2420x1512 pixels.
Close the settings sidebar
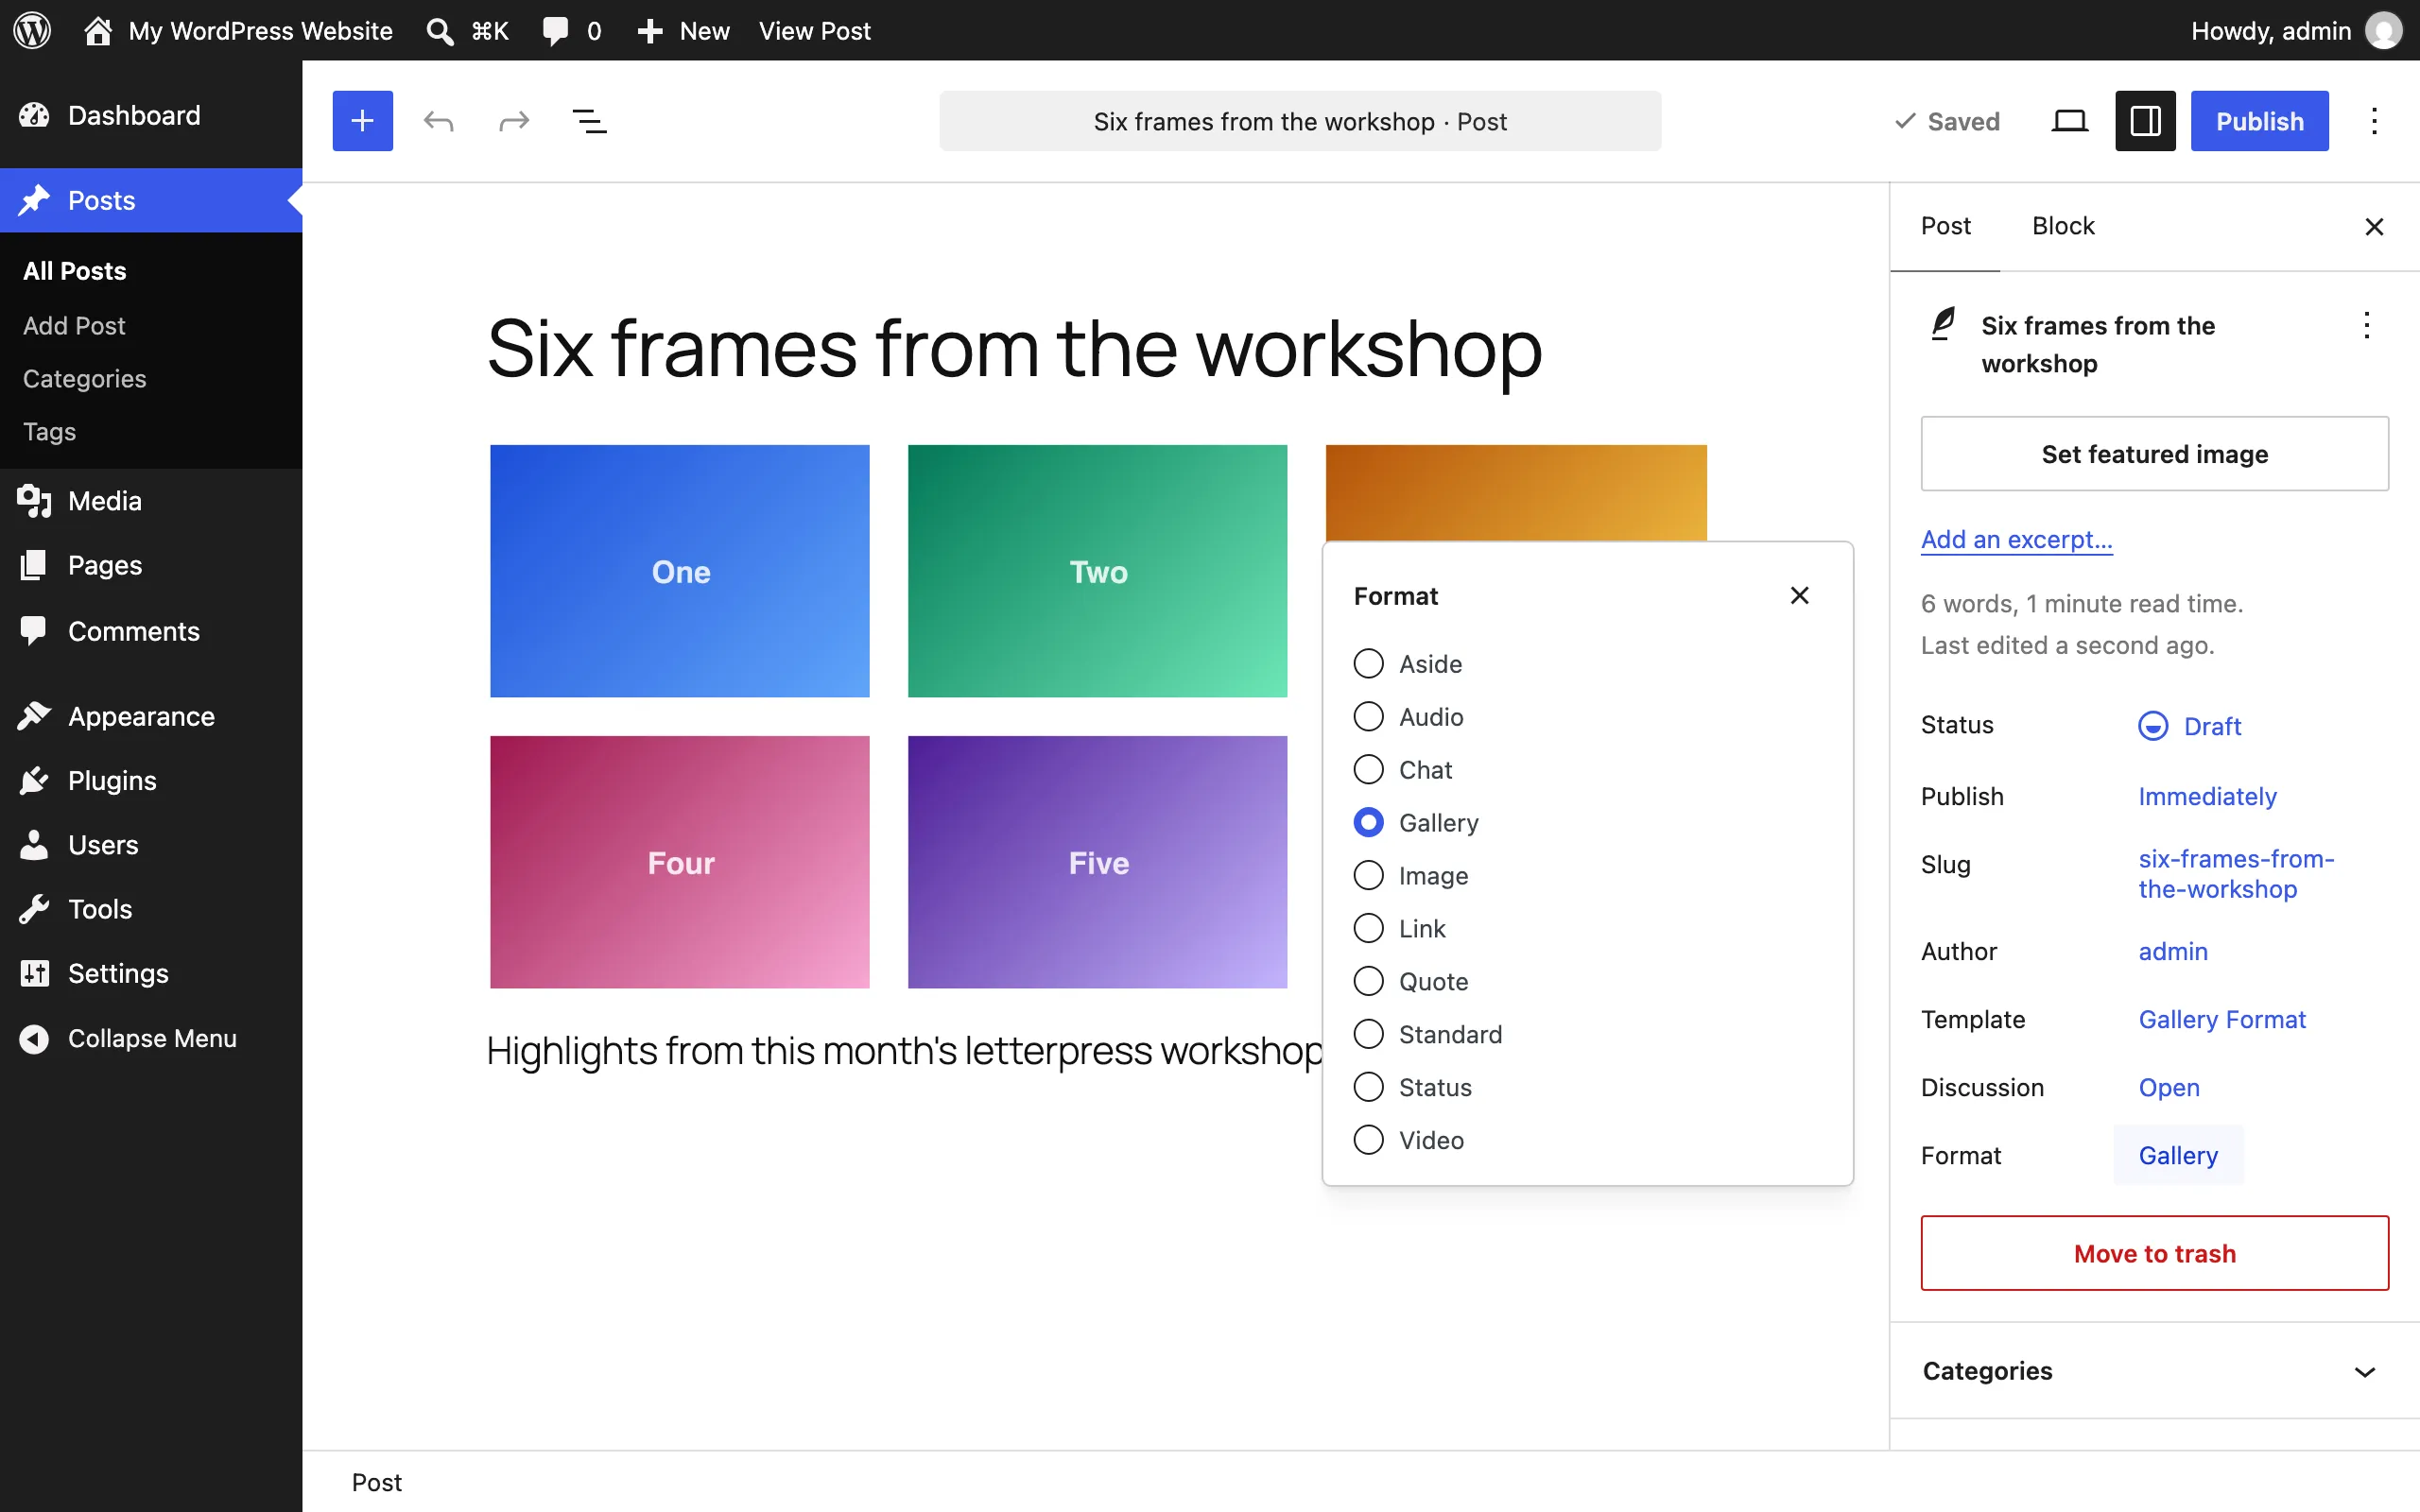2374,227
